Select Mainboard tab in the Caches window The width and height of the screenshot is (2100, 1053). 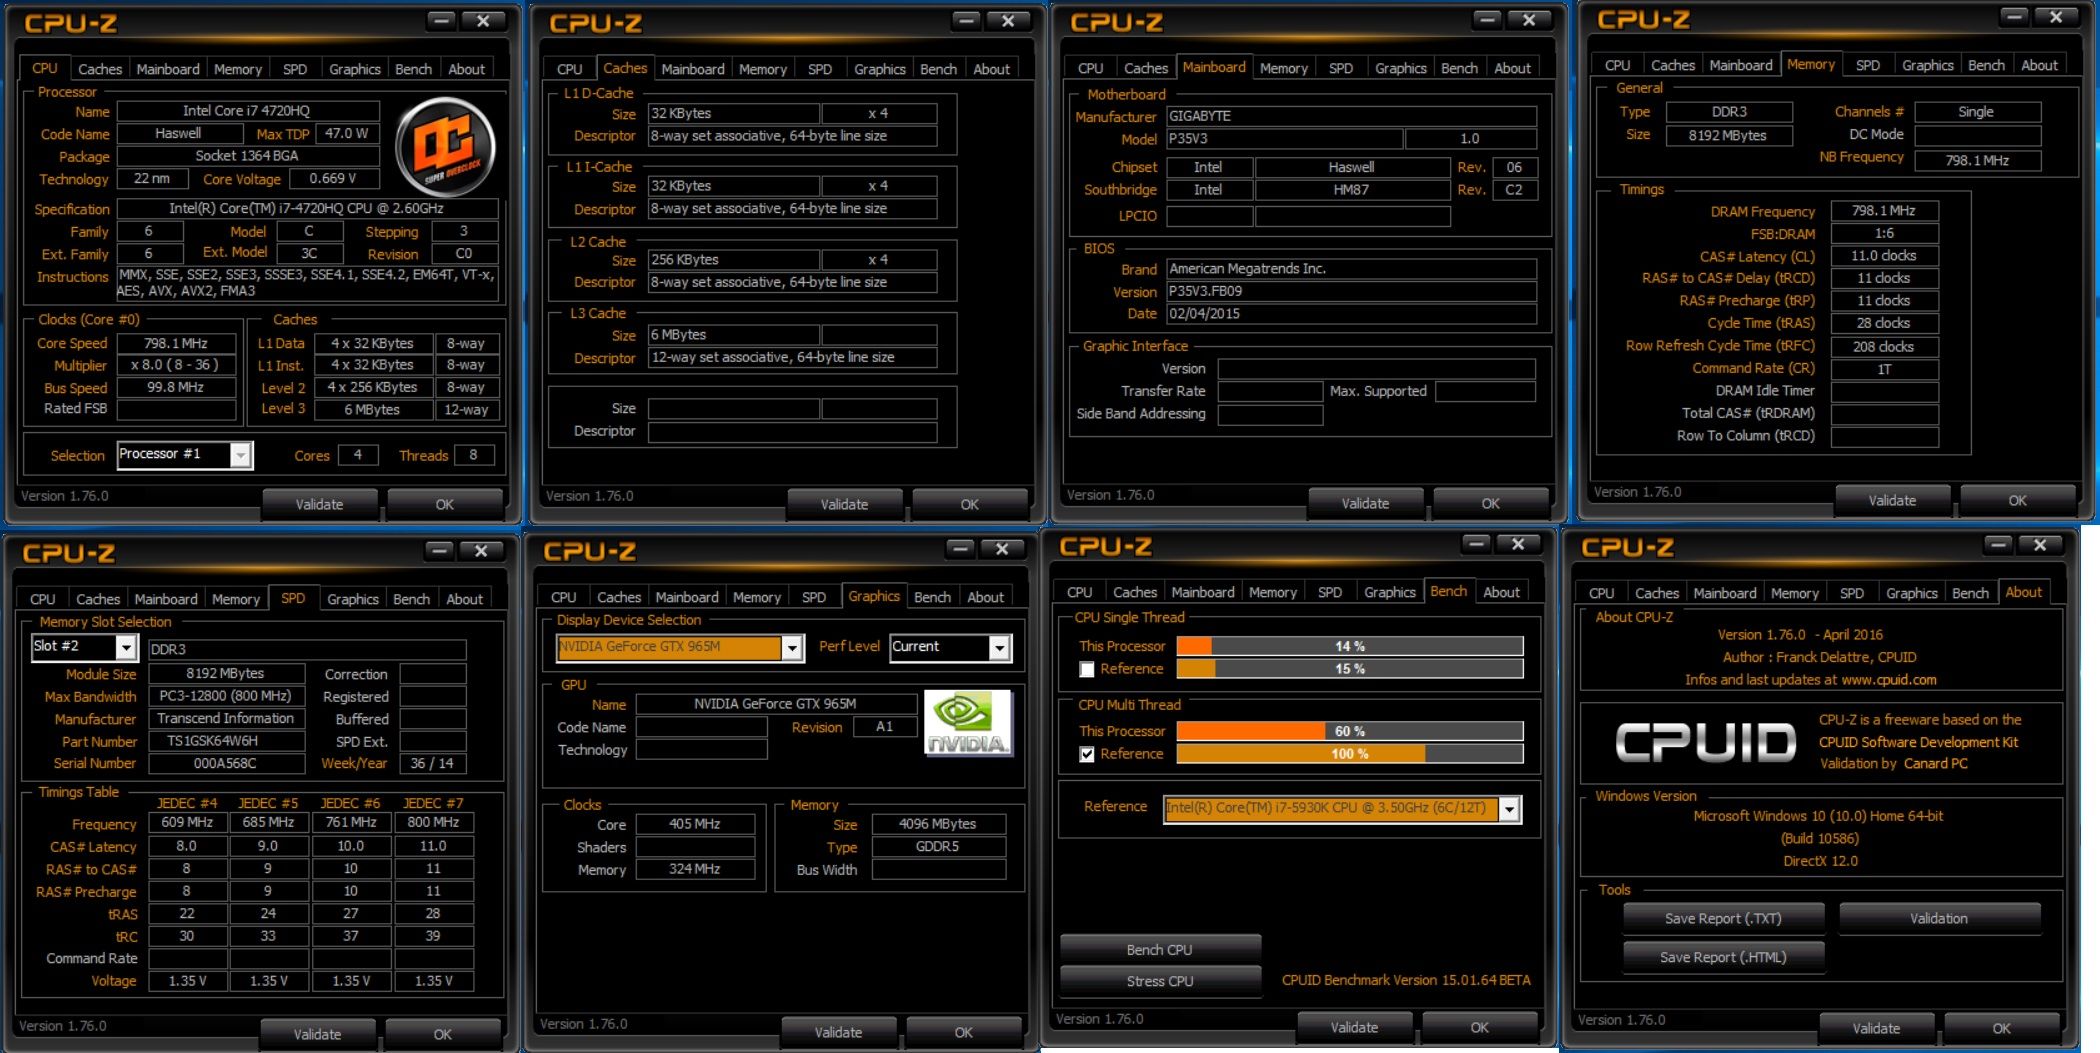pos(692,69)
